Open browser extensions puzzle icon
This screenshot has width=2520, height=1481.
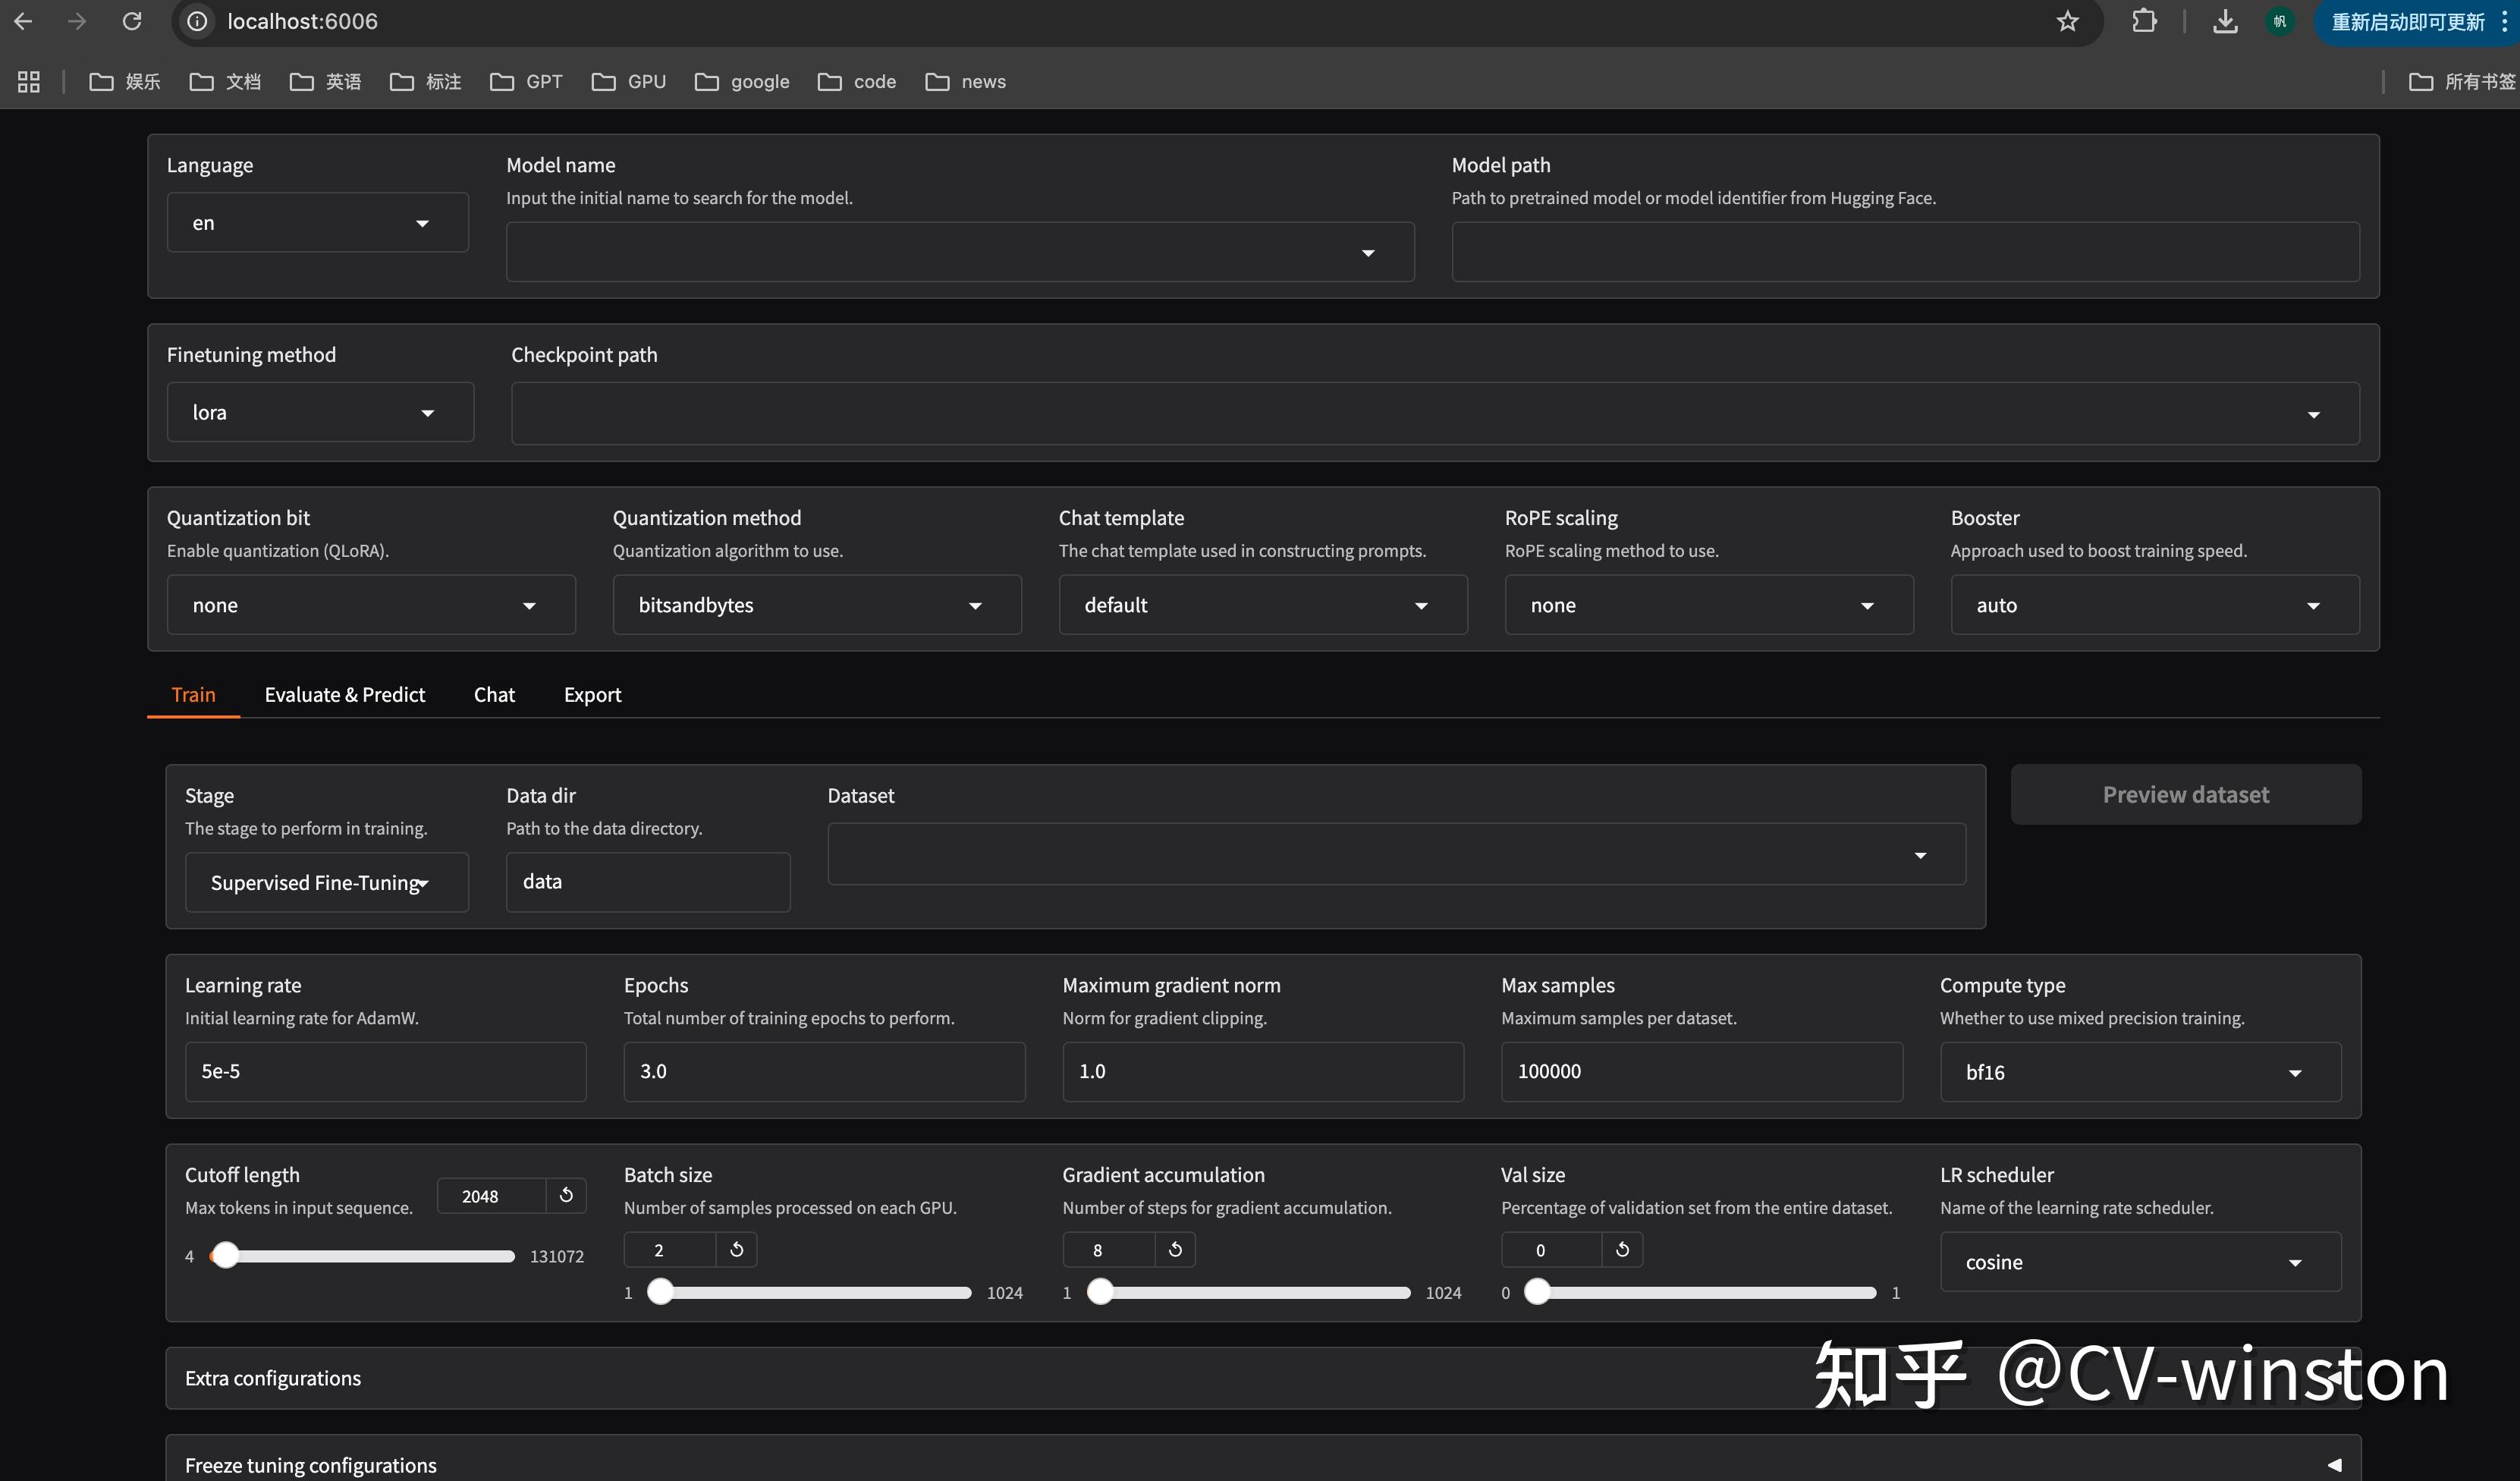(x=2144, y=21)
